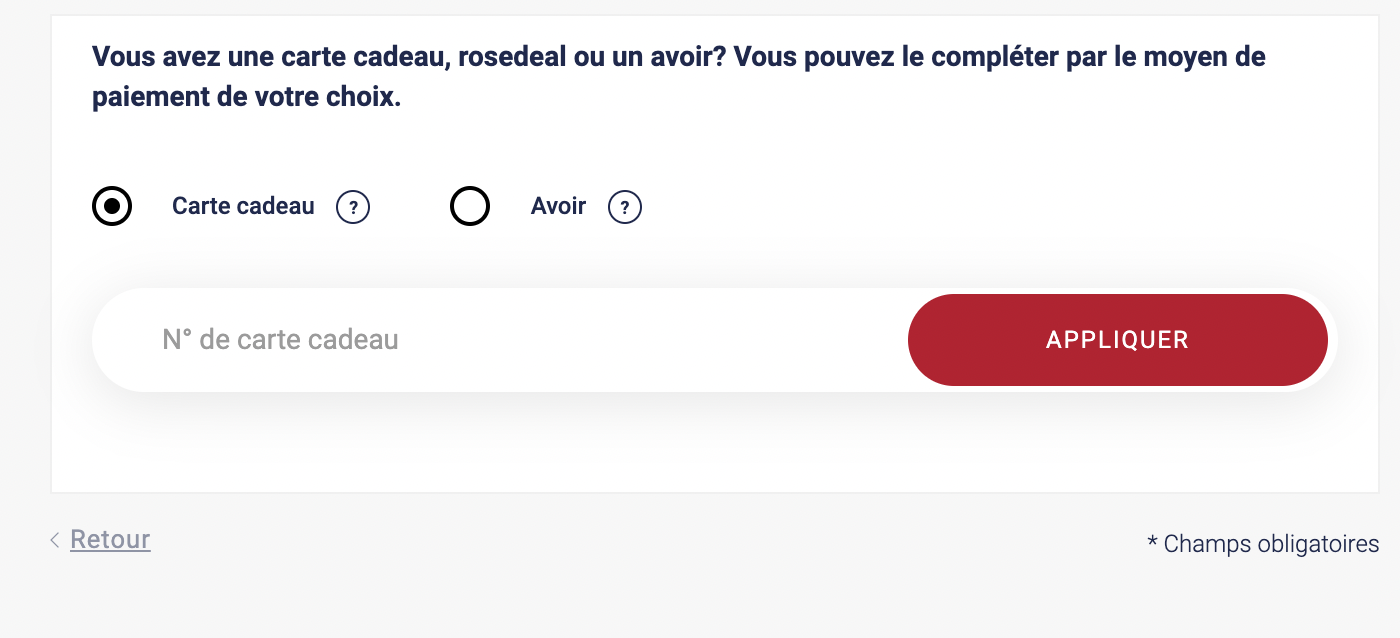Focus the N° de carte cadeau field

point(500,340)
